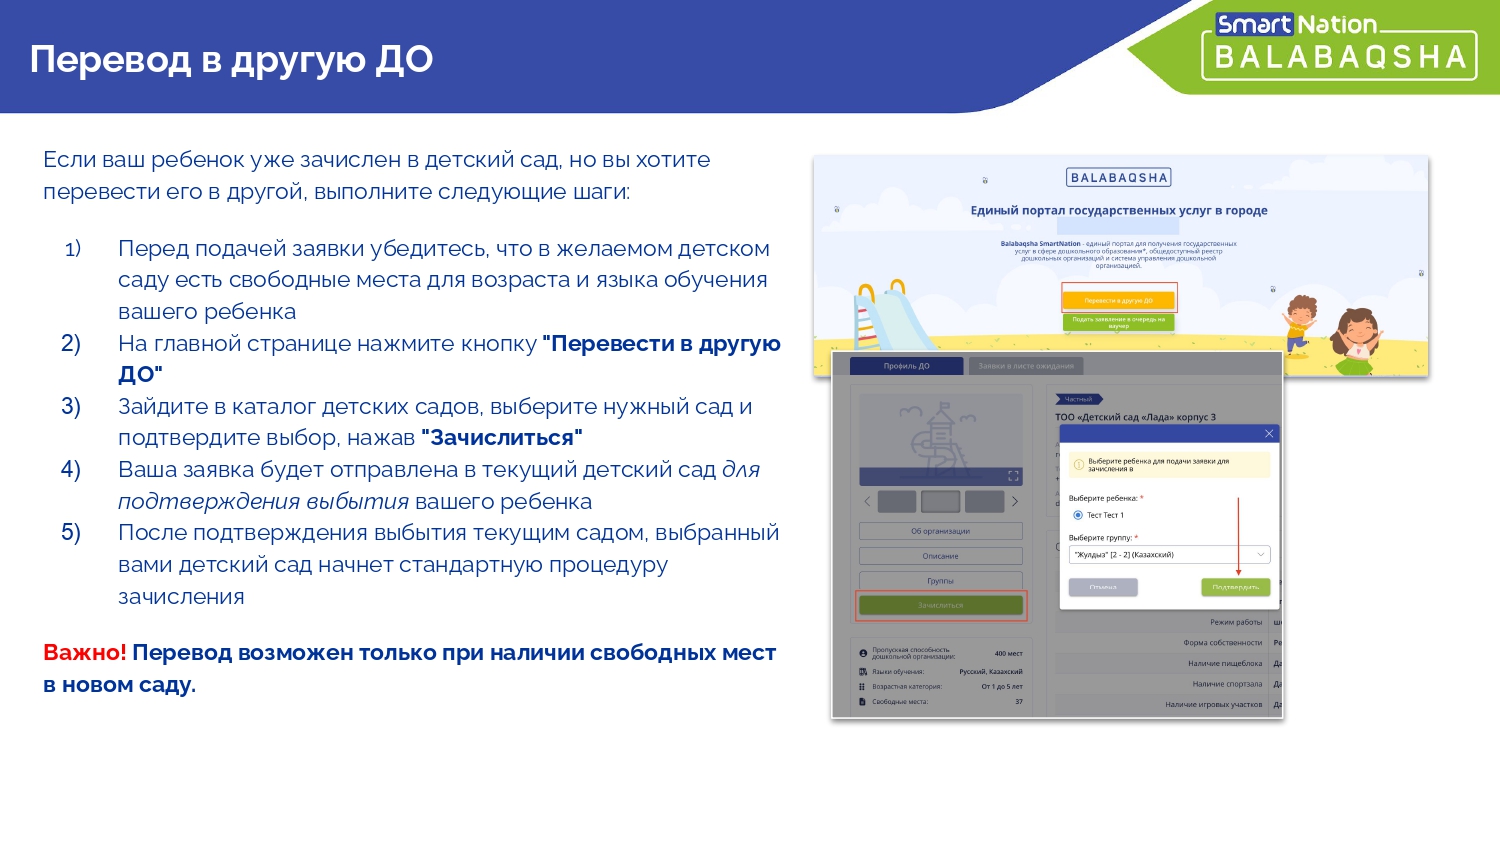Click "Подать заявление в очередь на ваучер"
Image resolution: width=1500 pixels, height=844 pixels.
coord(1118,322)
